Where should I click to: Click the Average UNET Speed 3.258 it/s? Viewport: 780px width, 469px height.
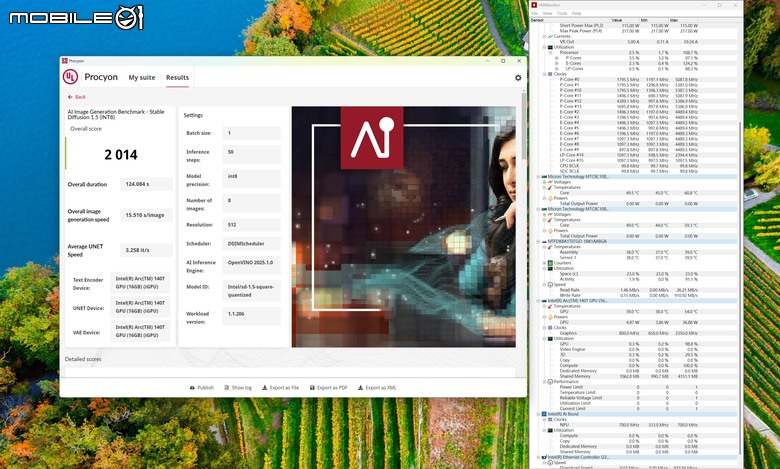tap(146, 250)
